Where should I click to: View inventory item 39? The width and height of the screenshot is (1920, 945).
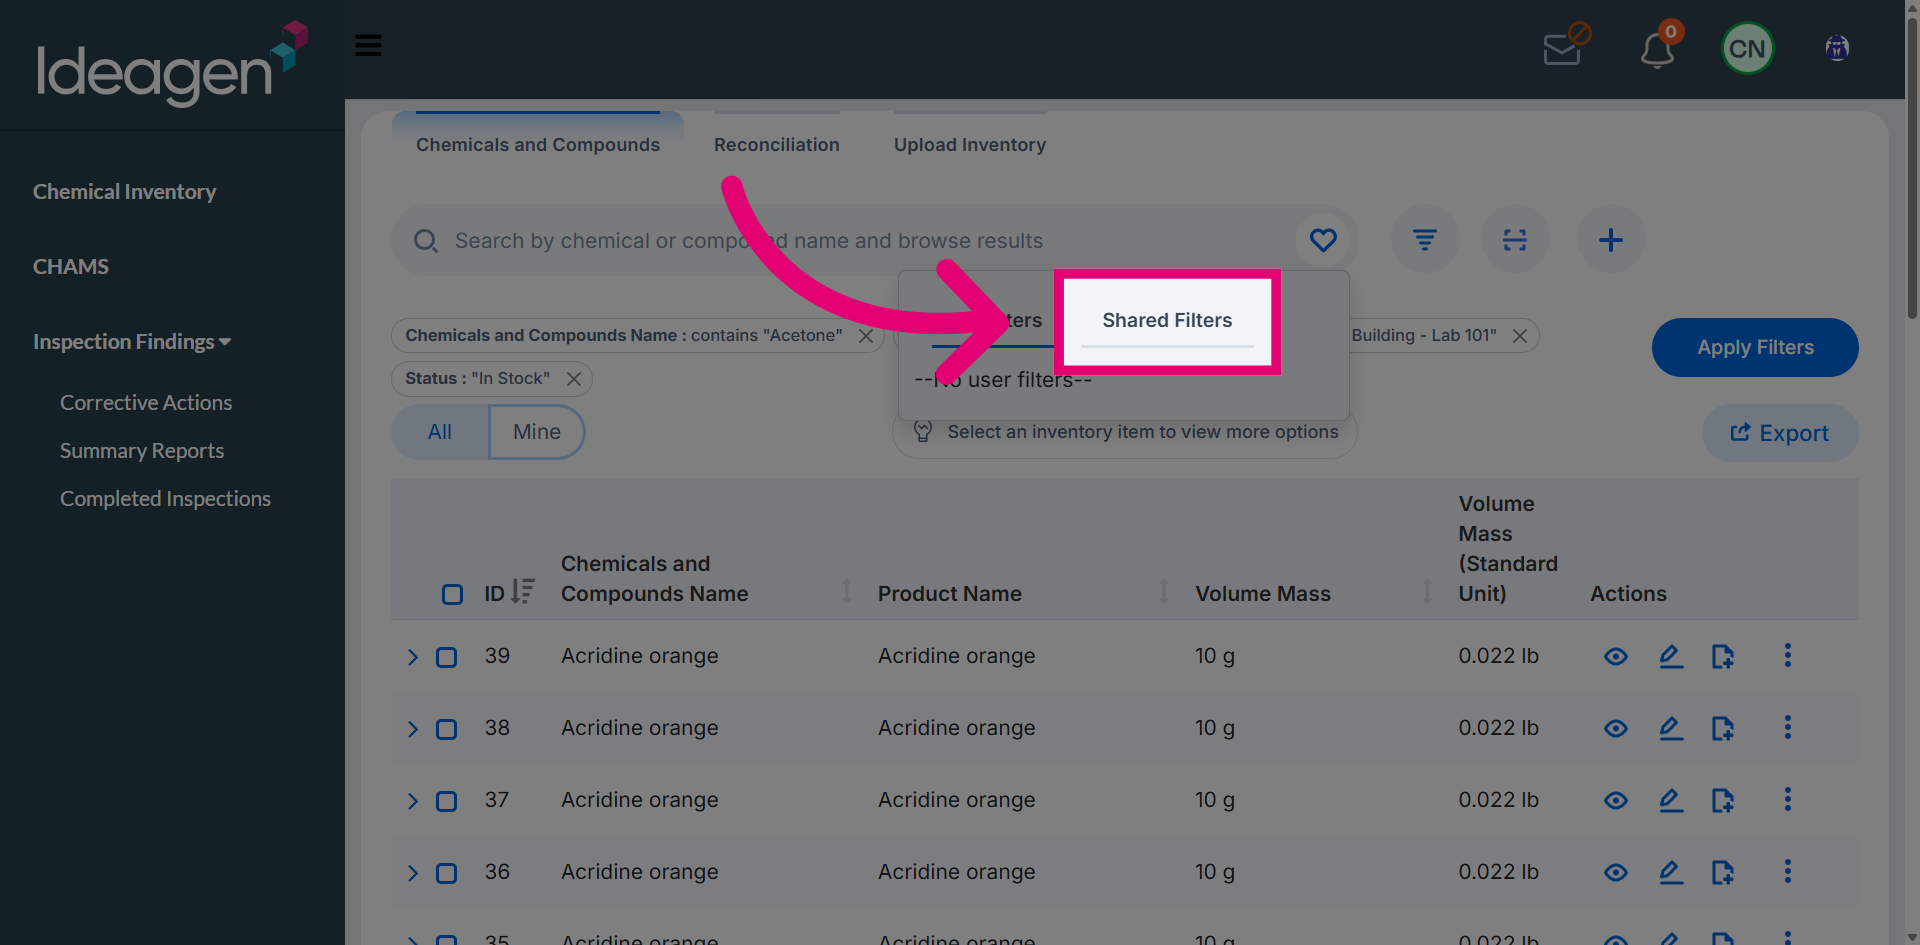[1616, 657]
